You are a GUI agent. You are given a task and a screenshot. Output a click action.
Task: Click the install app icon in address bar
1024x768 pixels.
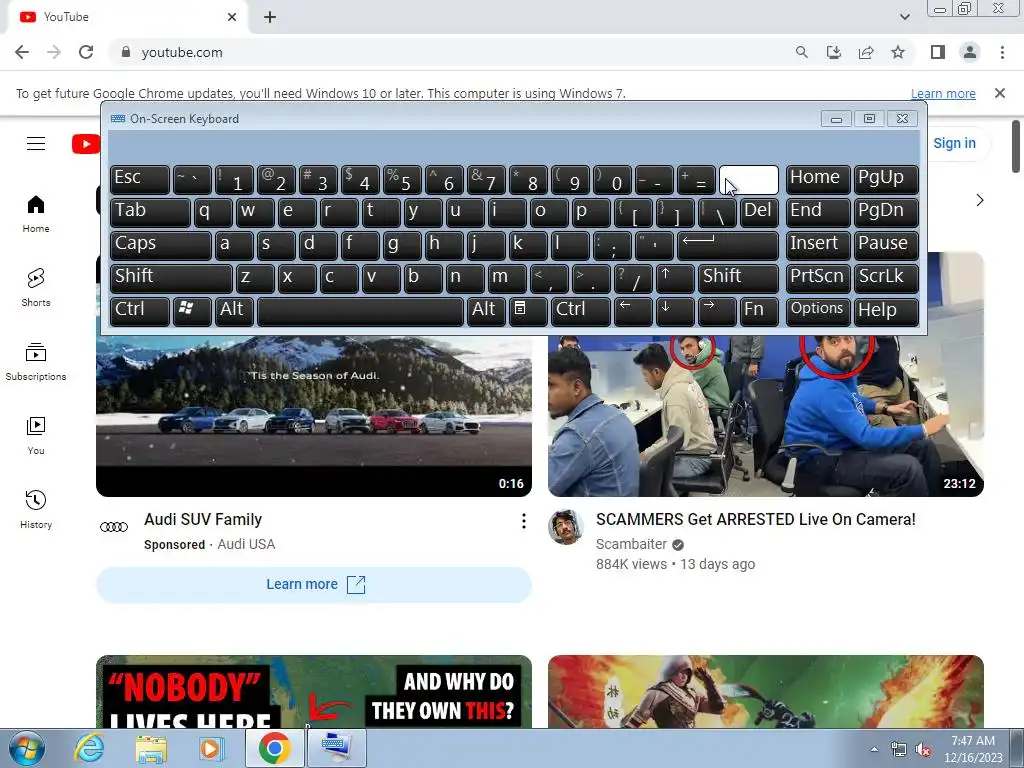pos(834,52)
